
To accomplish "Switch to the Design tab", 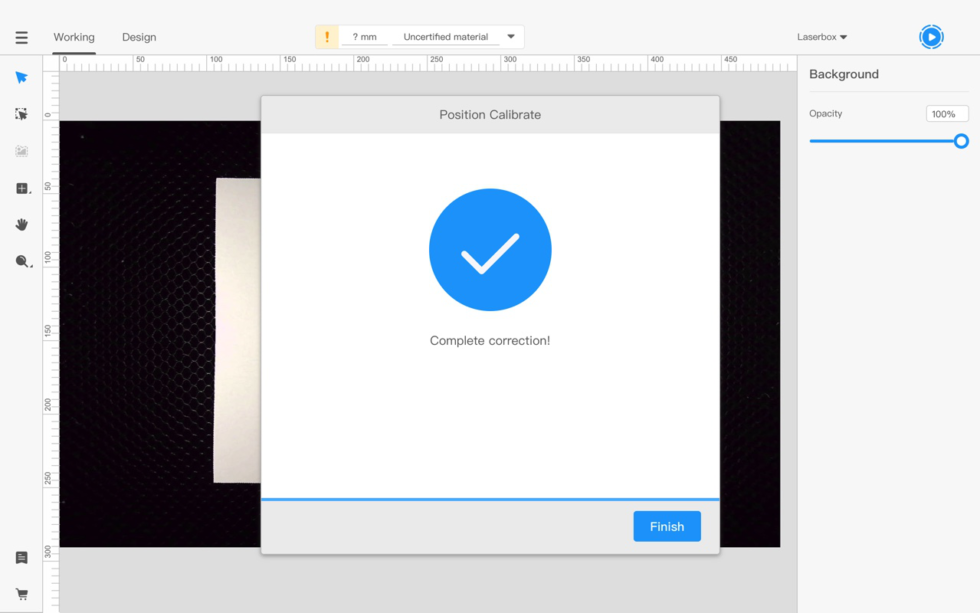I will click(139, 37).
